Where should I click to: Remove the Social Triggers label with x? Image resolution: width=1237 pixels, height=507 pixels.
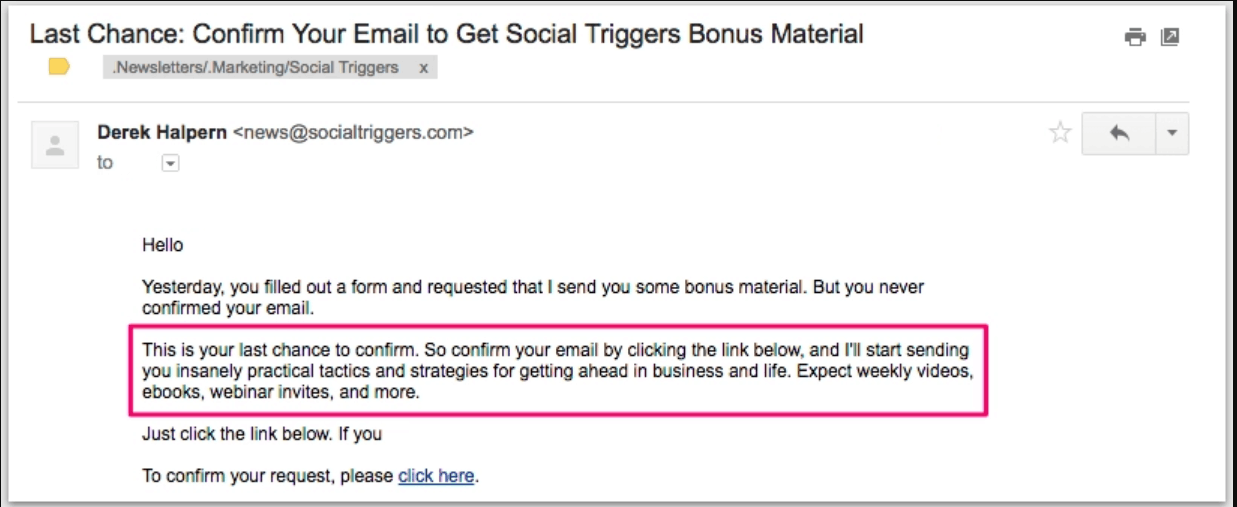pos(423,68)
